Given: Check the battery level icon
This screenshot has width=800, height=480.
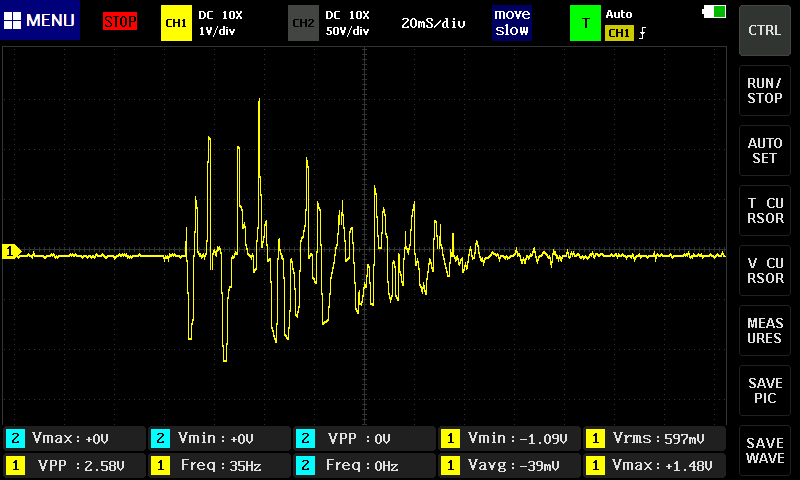Looking at the screenshot, I should (715, 11).
